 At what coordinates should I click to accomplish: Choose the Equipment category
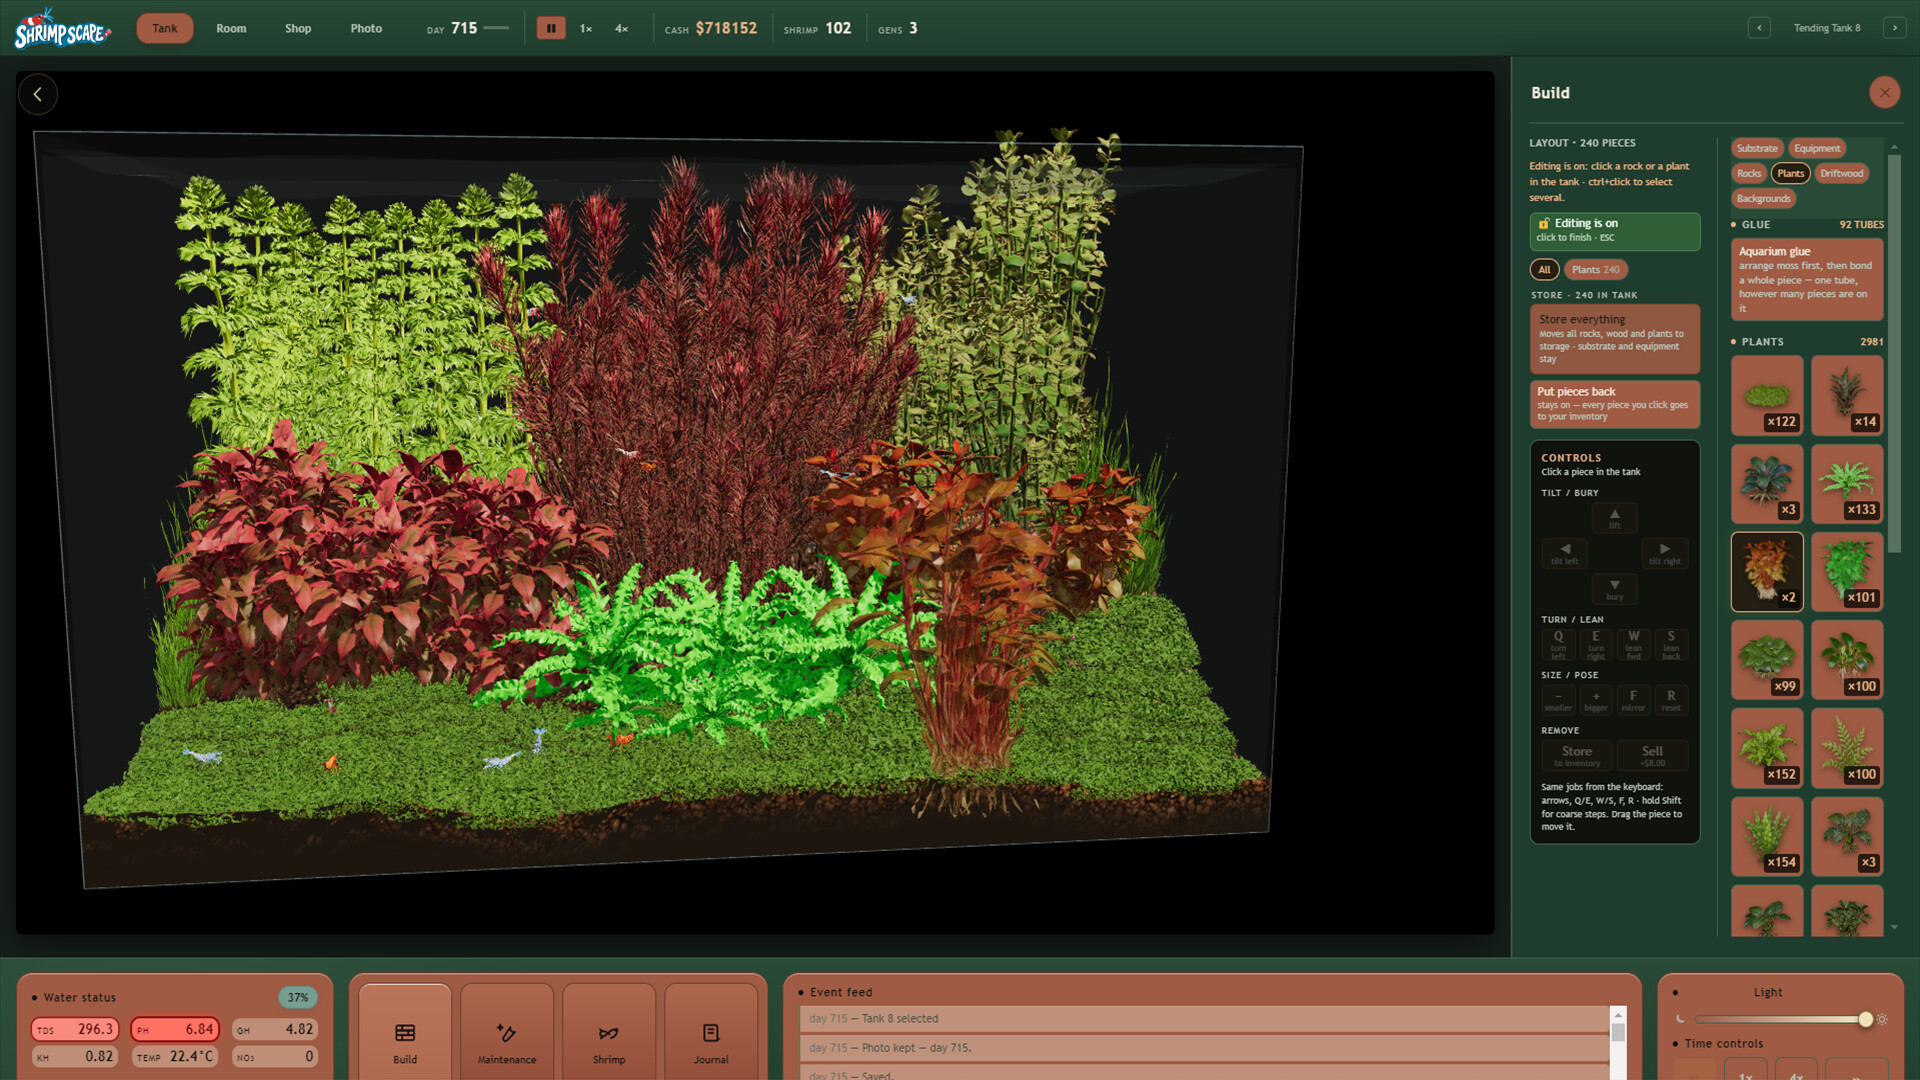tap(1817, 149)
